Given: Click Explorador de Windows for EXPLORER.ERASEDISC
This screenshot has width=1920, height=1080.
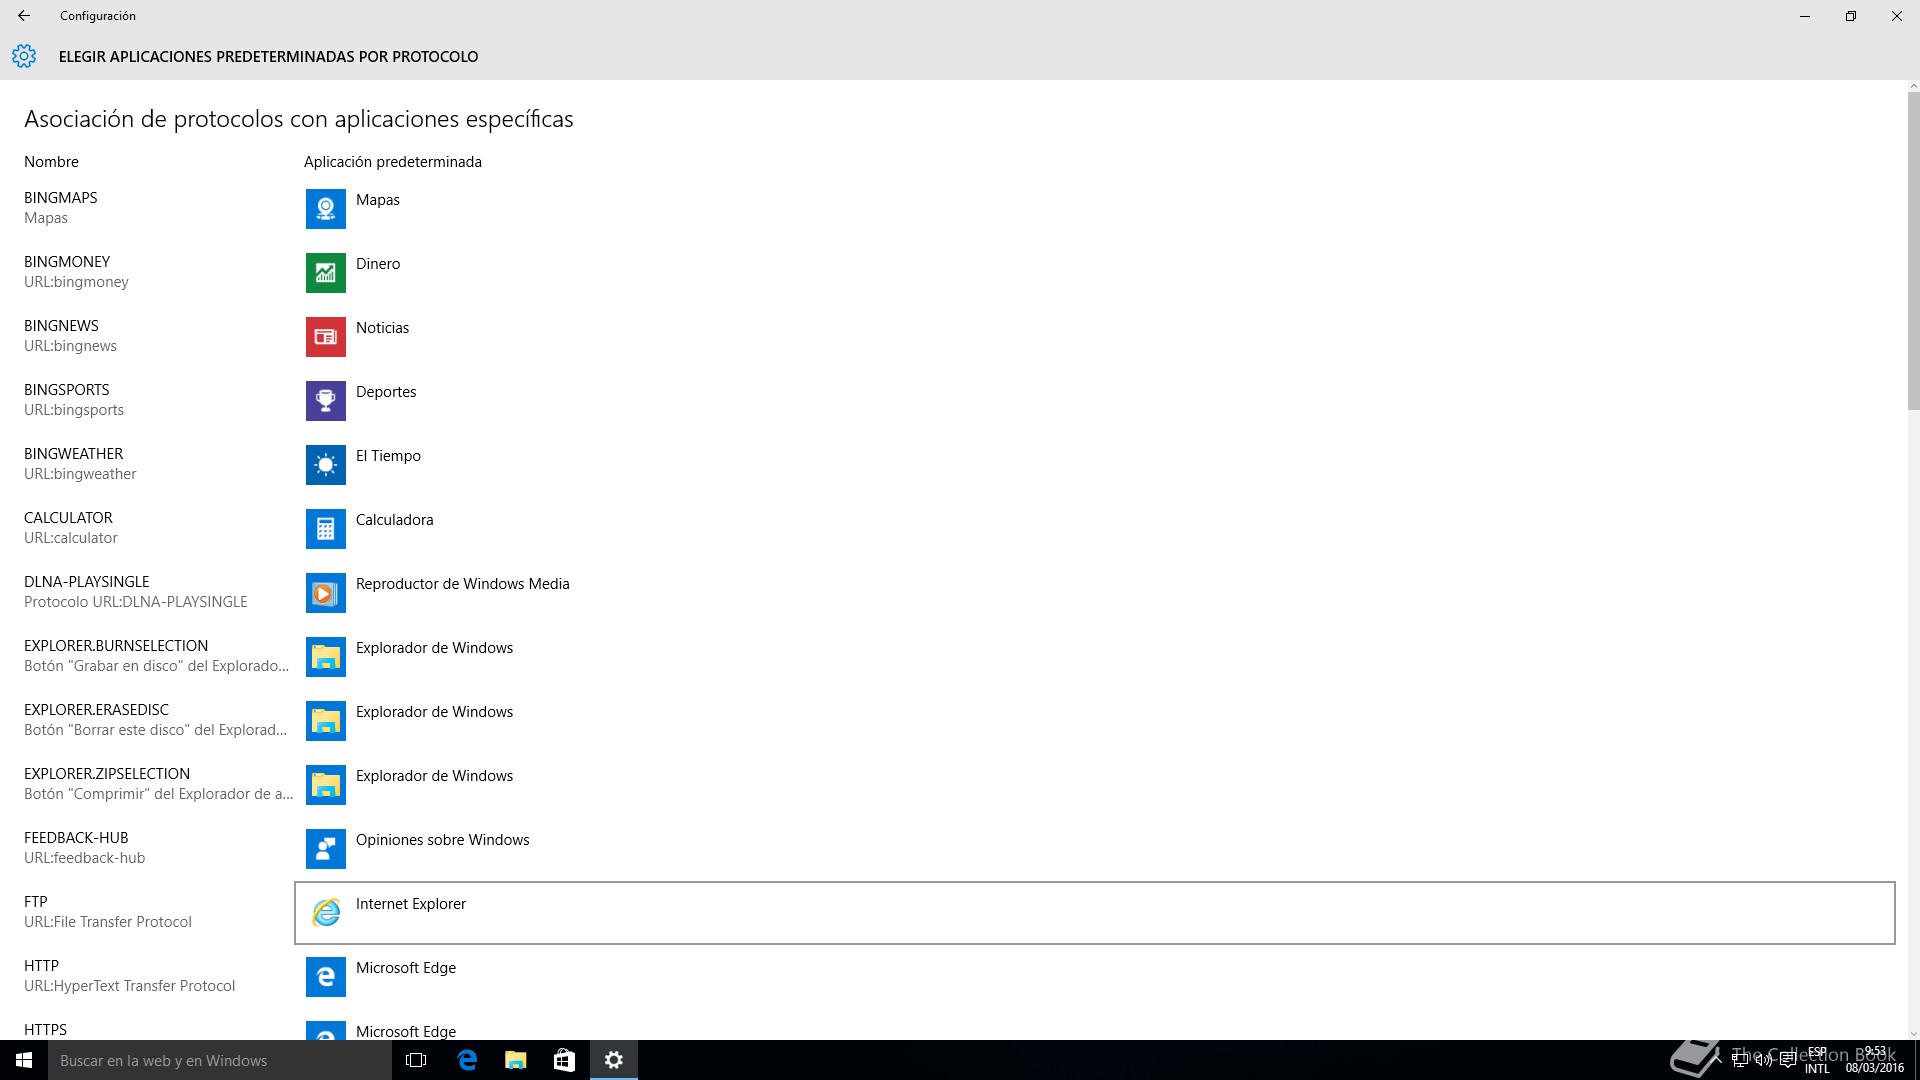Looking at the screenshot, I should (x=434, y=712).
